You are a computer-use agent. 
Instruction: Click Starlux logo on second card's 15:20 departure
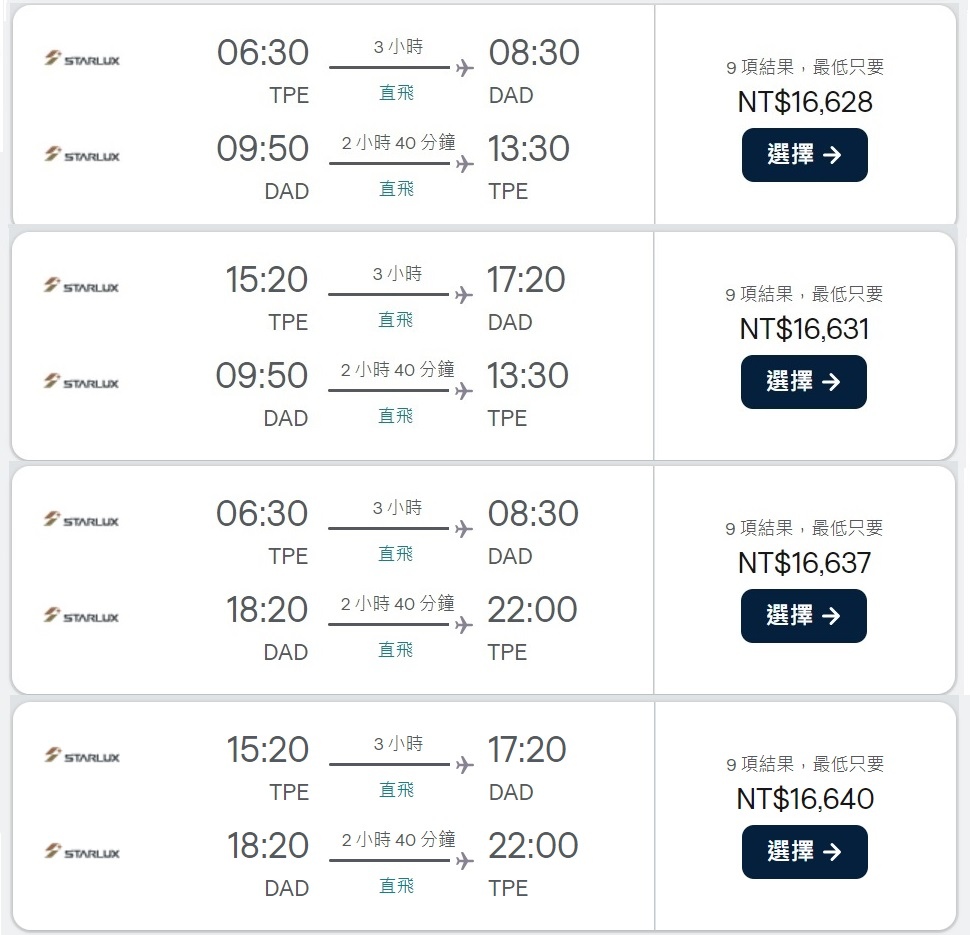tap(81, 286)
